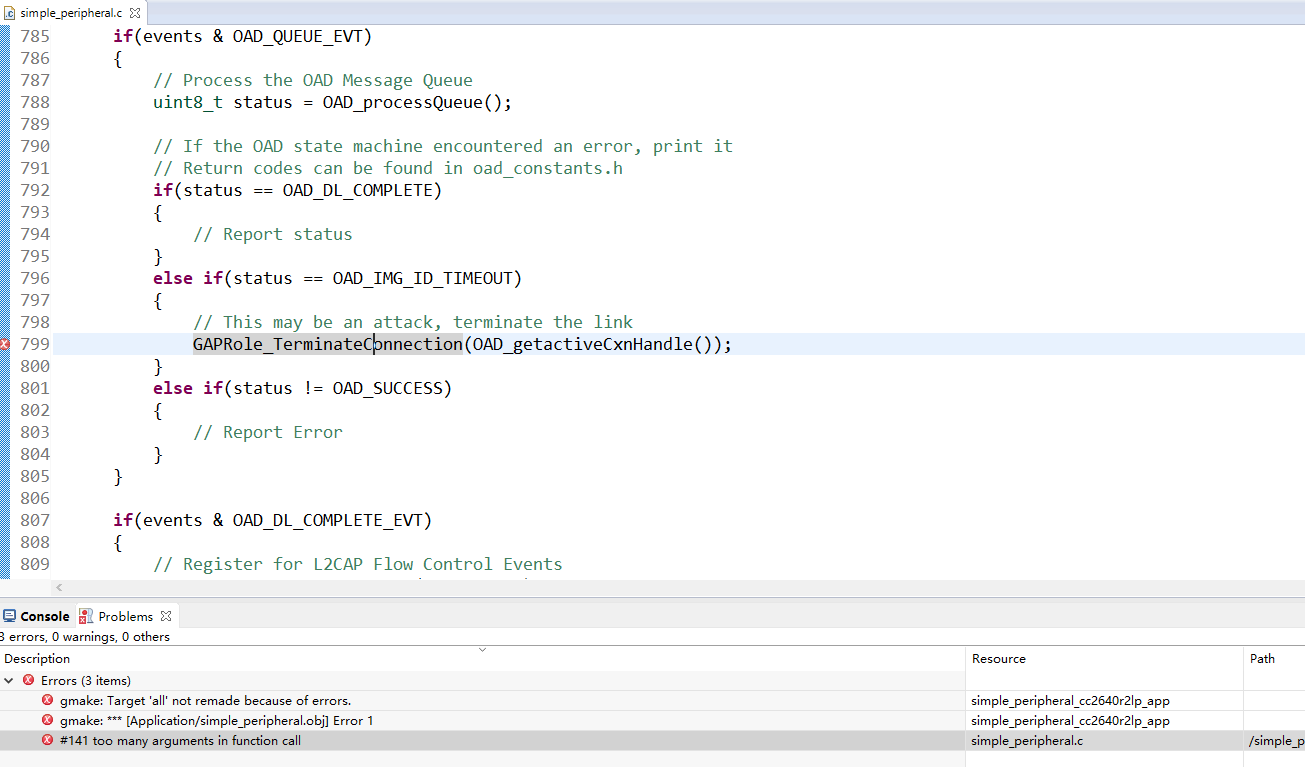Sort problems by the Path column header
The width and height of the screenshot is (1305, 767).
tap(1275, 658)
